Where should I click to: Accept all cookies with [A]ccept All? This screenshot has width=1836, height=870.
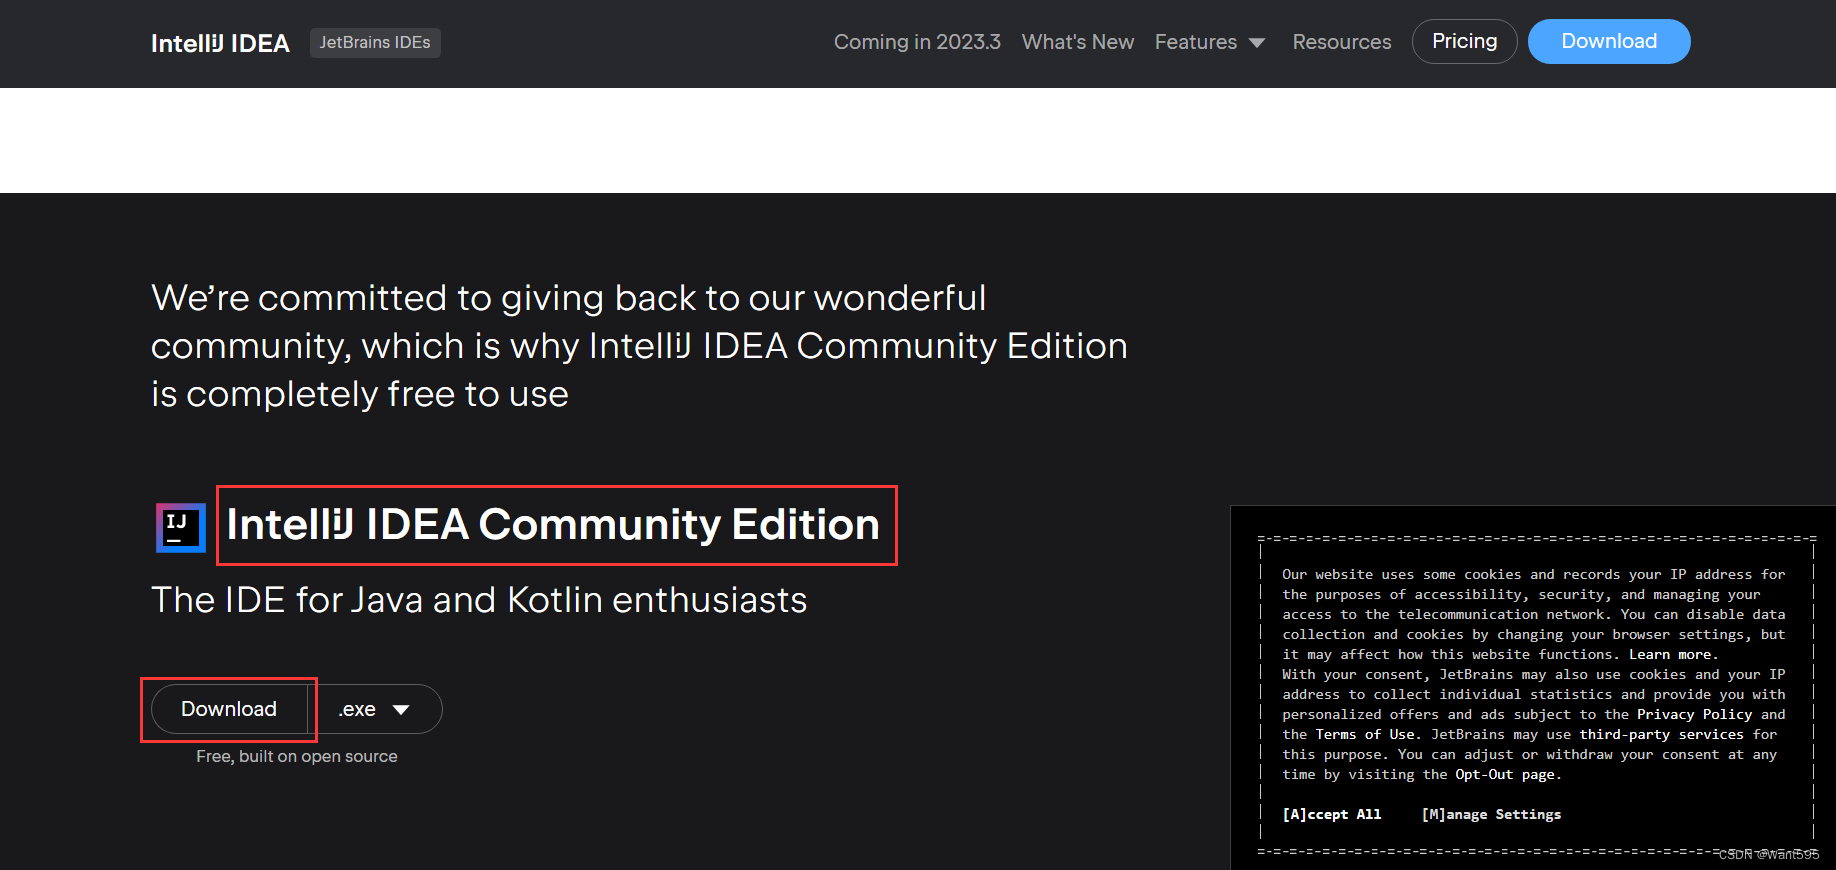(1332, 814)
